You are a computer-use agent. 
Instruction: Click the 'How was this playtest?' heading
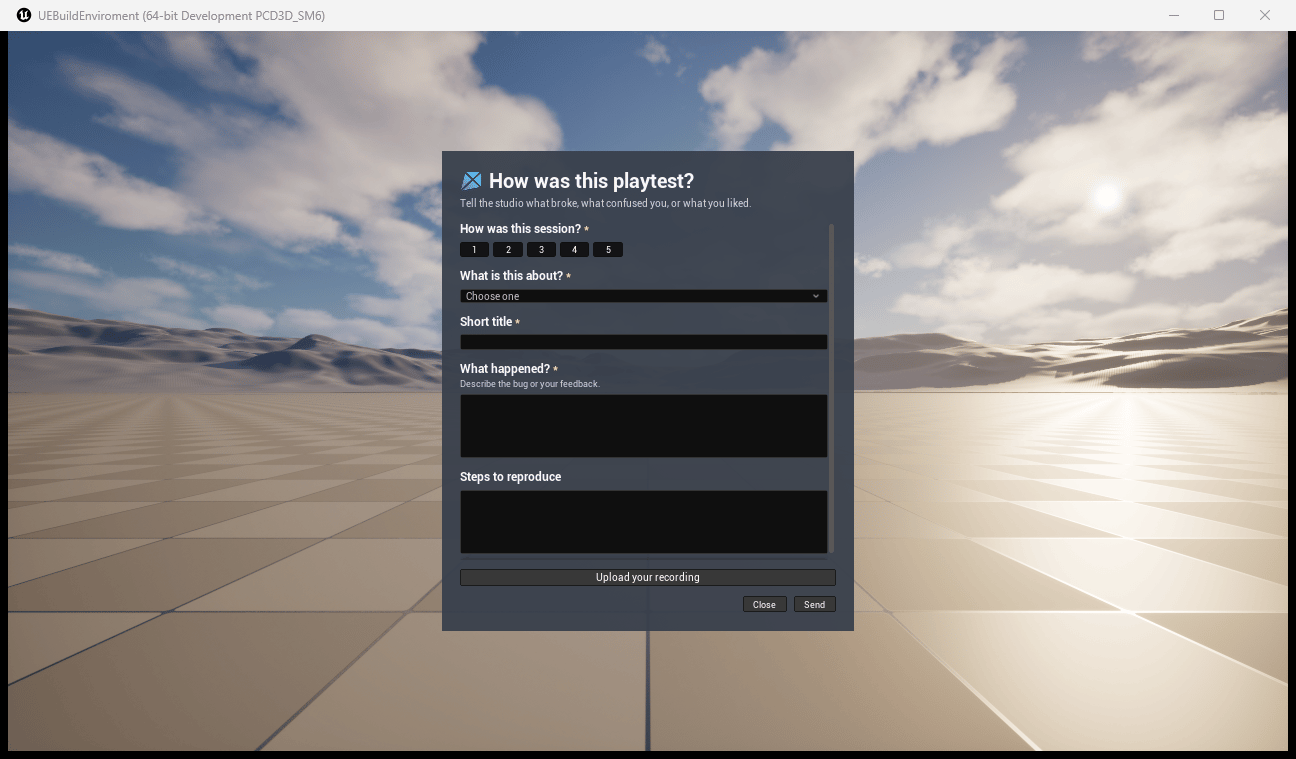(591, 181)
